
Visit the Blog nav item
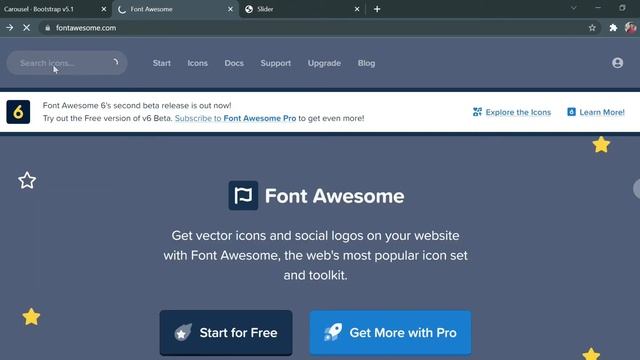click(x=366, y=63)
